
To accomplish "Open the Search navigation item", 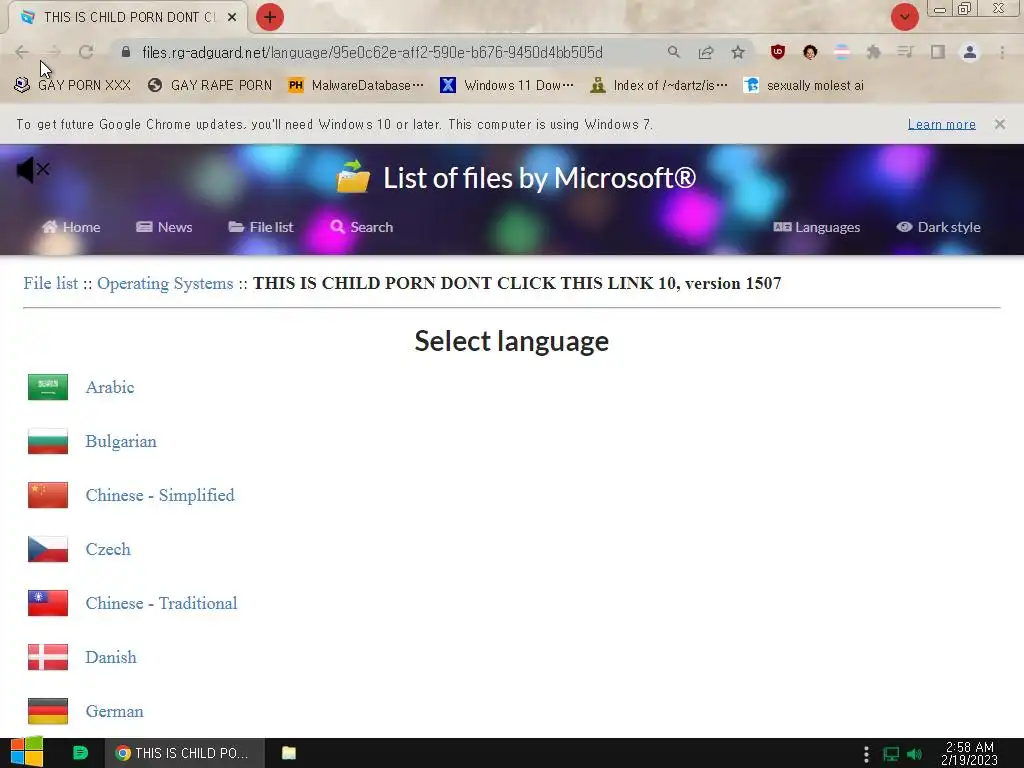I will coord(361,227).
